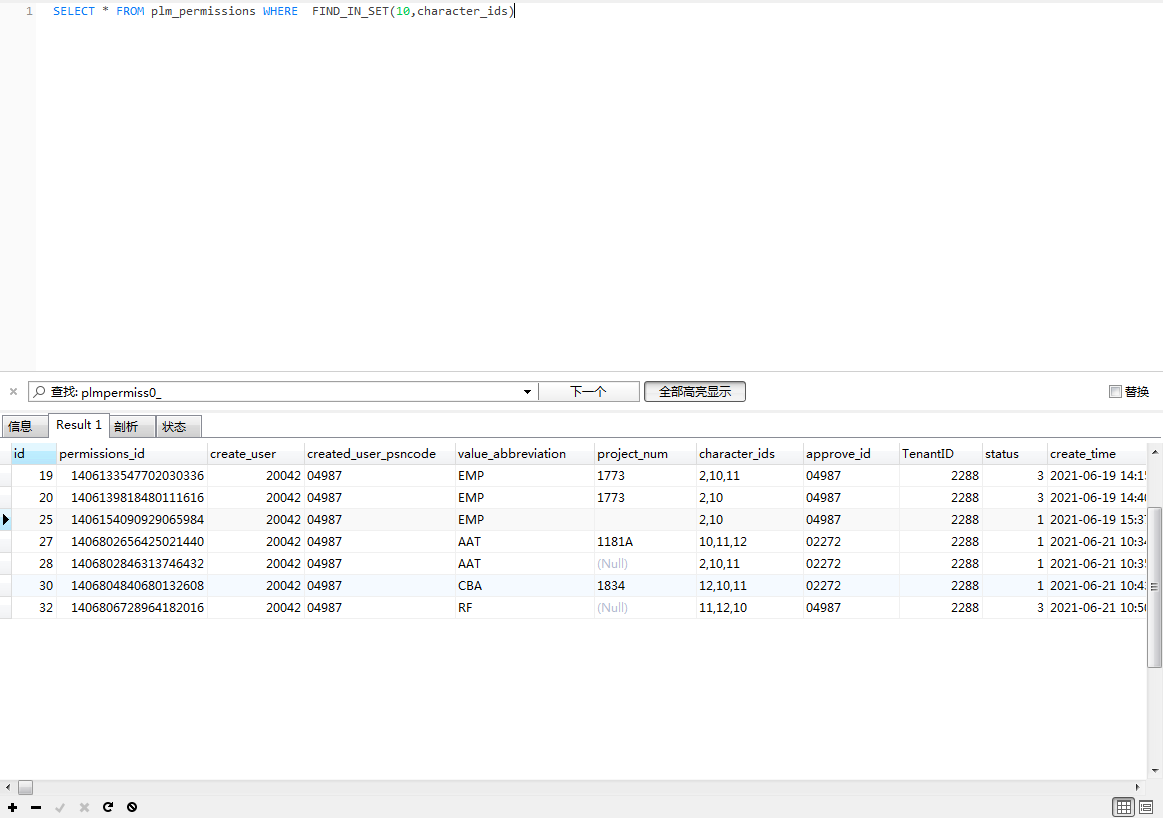Select the Result 1 tab
Screen dimensions: 1163x818
click(79, 425)
